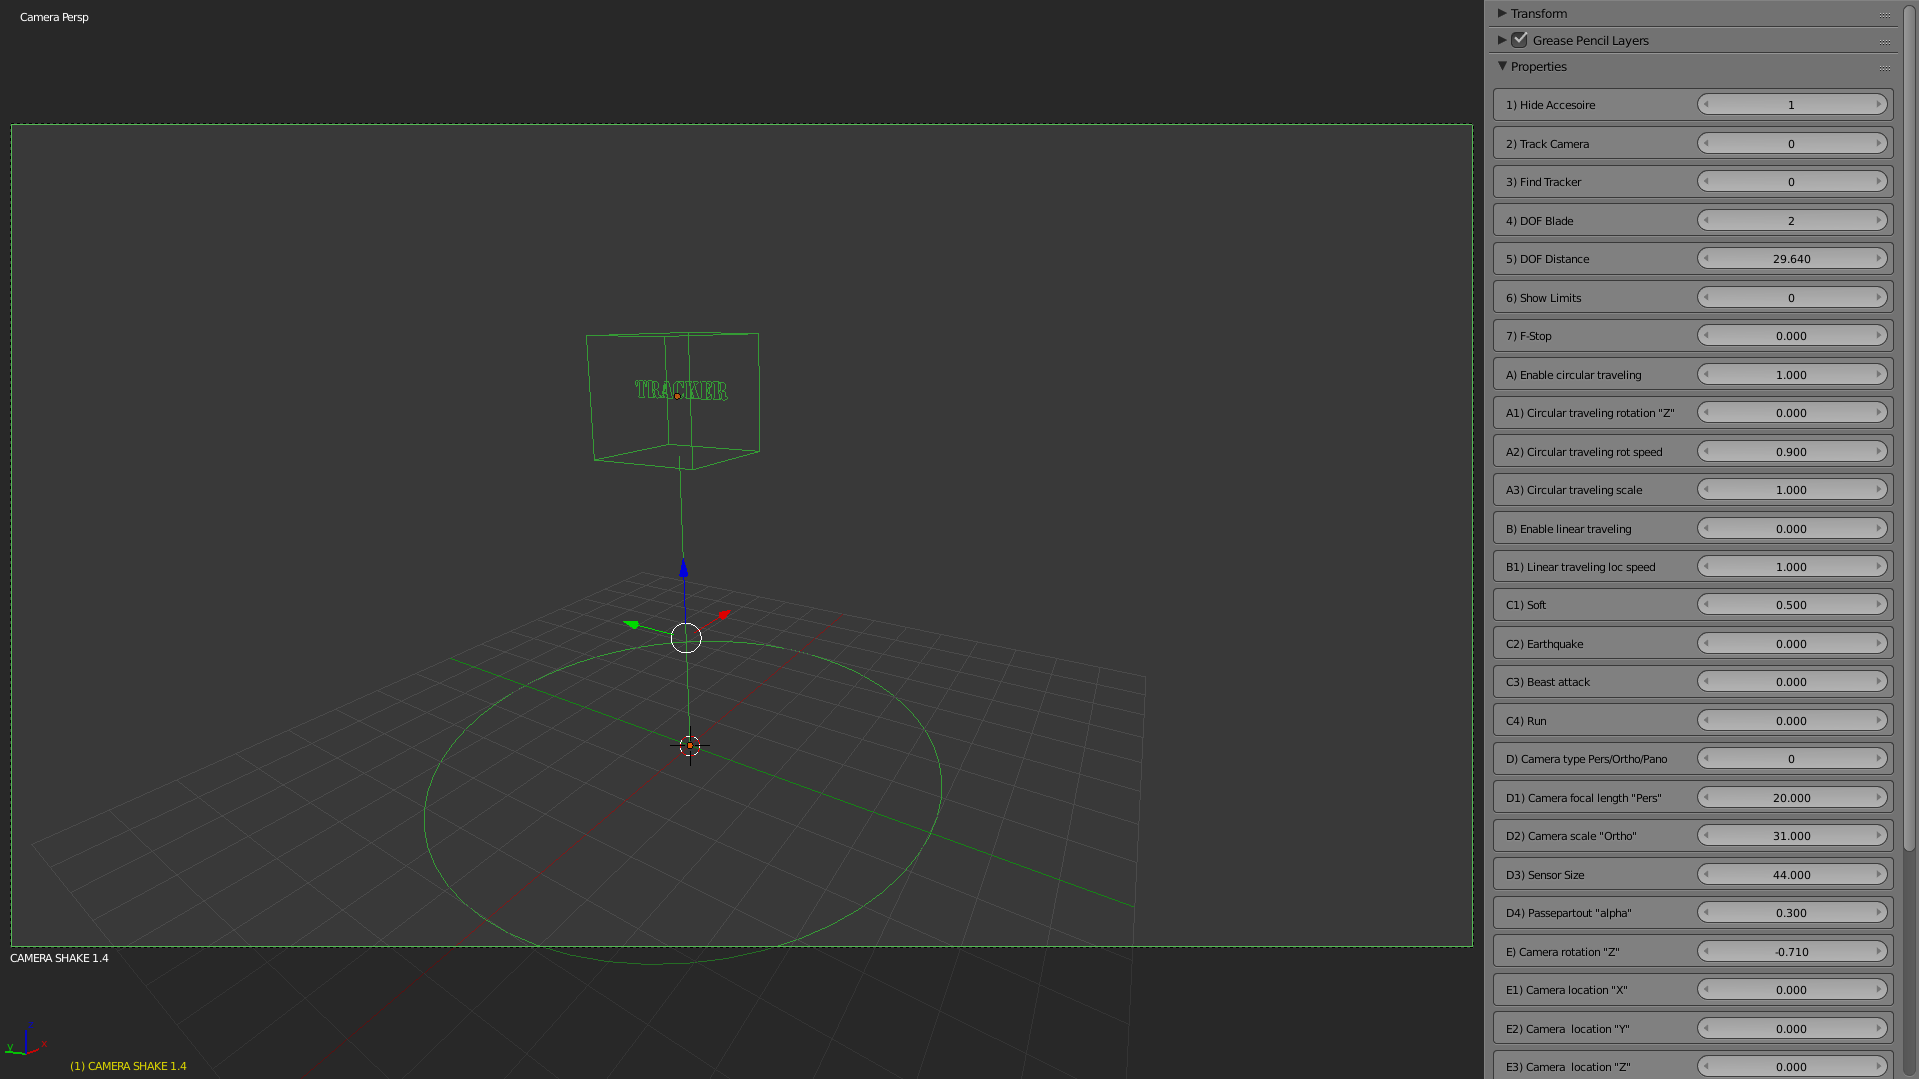Decrease Hide Accesoire using its left arrow

1706,104
